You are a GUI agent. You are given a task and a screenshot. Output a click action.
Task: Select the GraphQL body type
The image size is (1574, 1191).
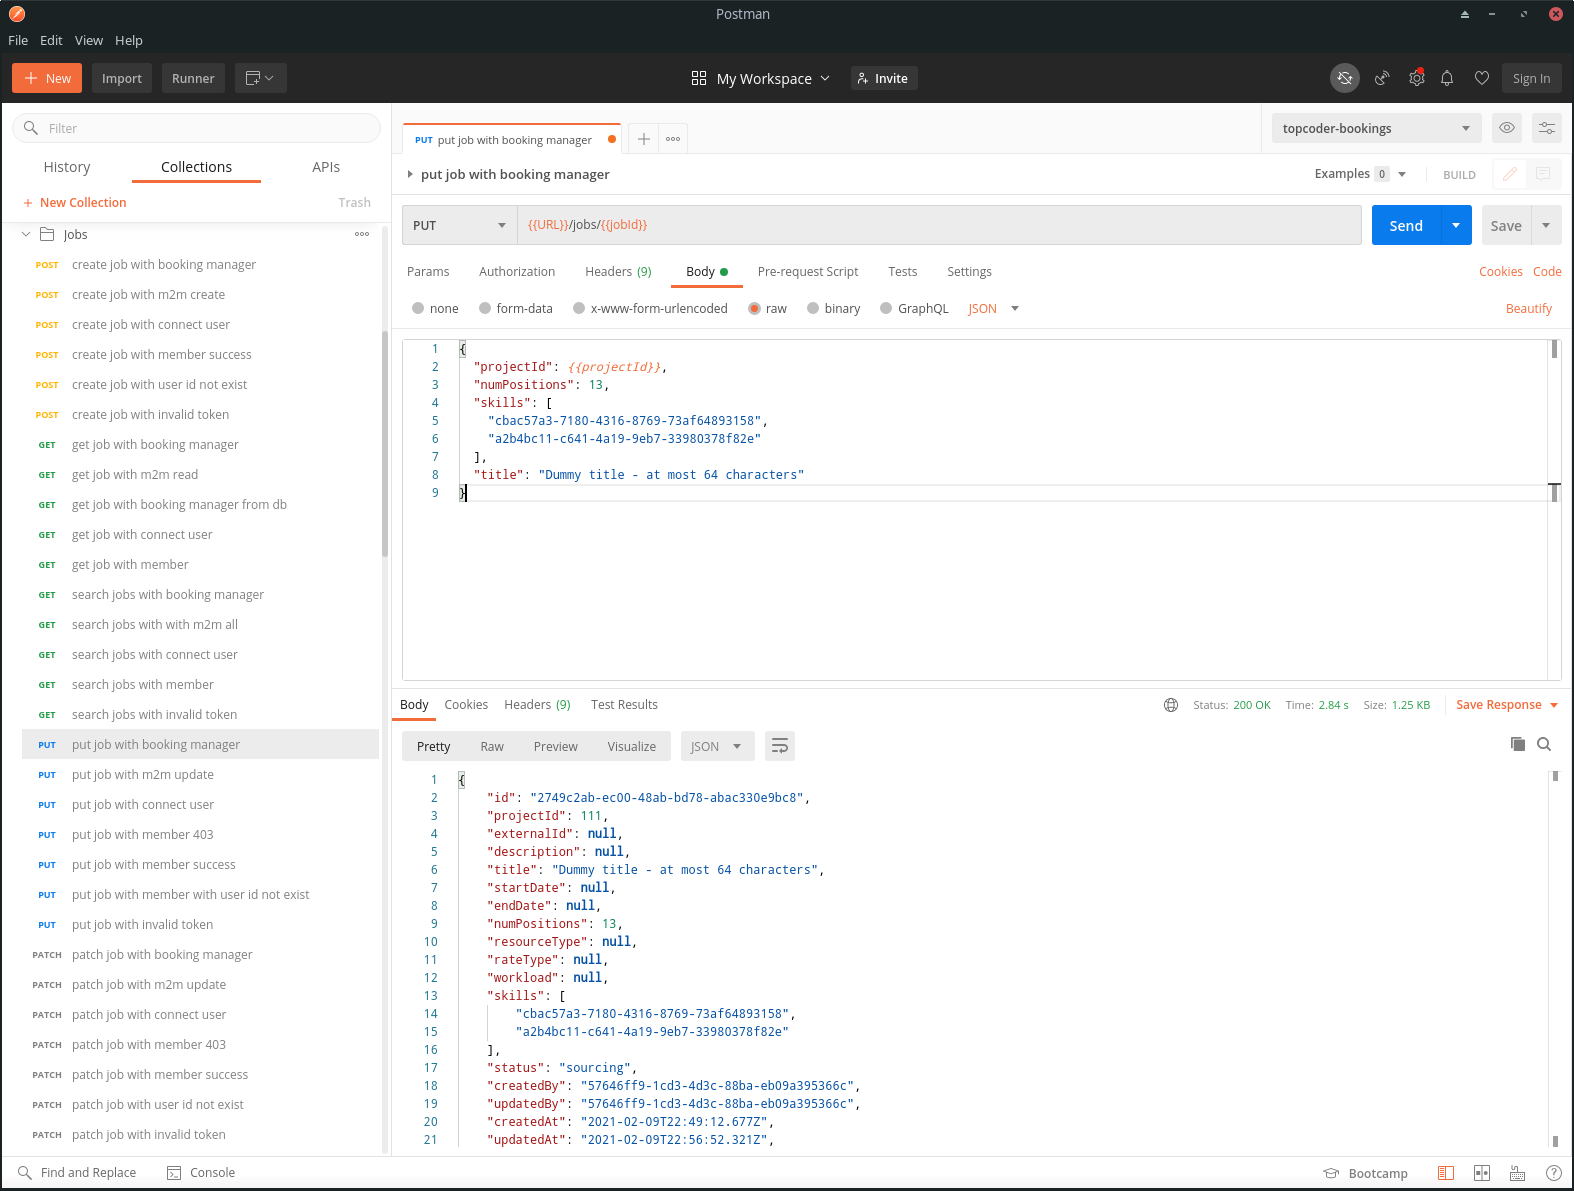click(914, 309)
